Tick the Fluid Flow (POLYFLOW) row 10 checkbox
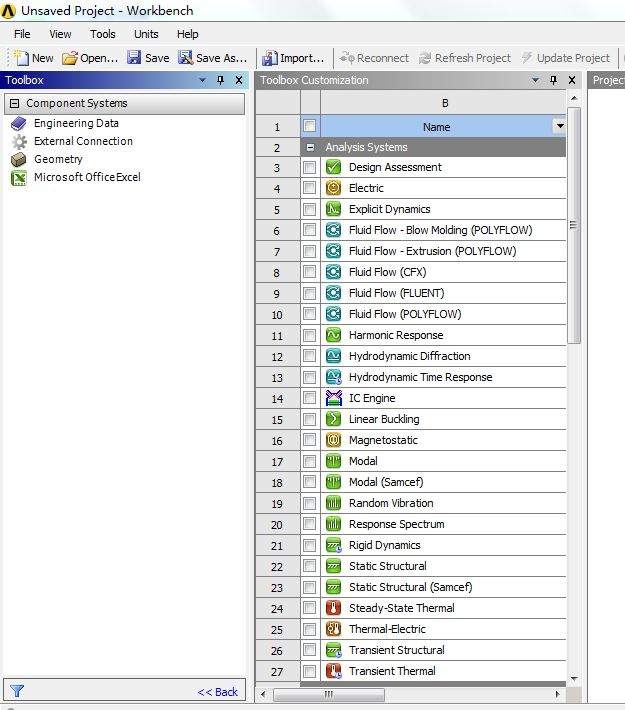Viewport: 625px width, 710px height. click(x=310, y=314)
